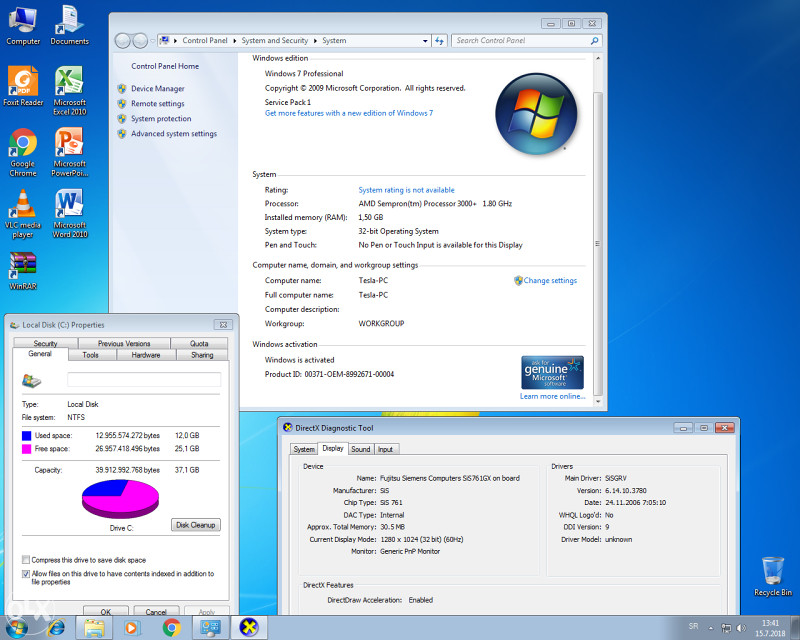Viewport: 800px width, 640px height.
Task: Toggle Allow files to be indexed checkbox
Action: (x=26, y=574)
